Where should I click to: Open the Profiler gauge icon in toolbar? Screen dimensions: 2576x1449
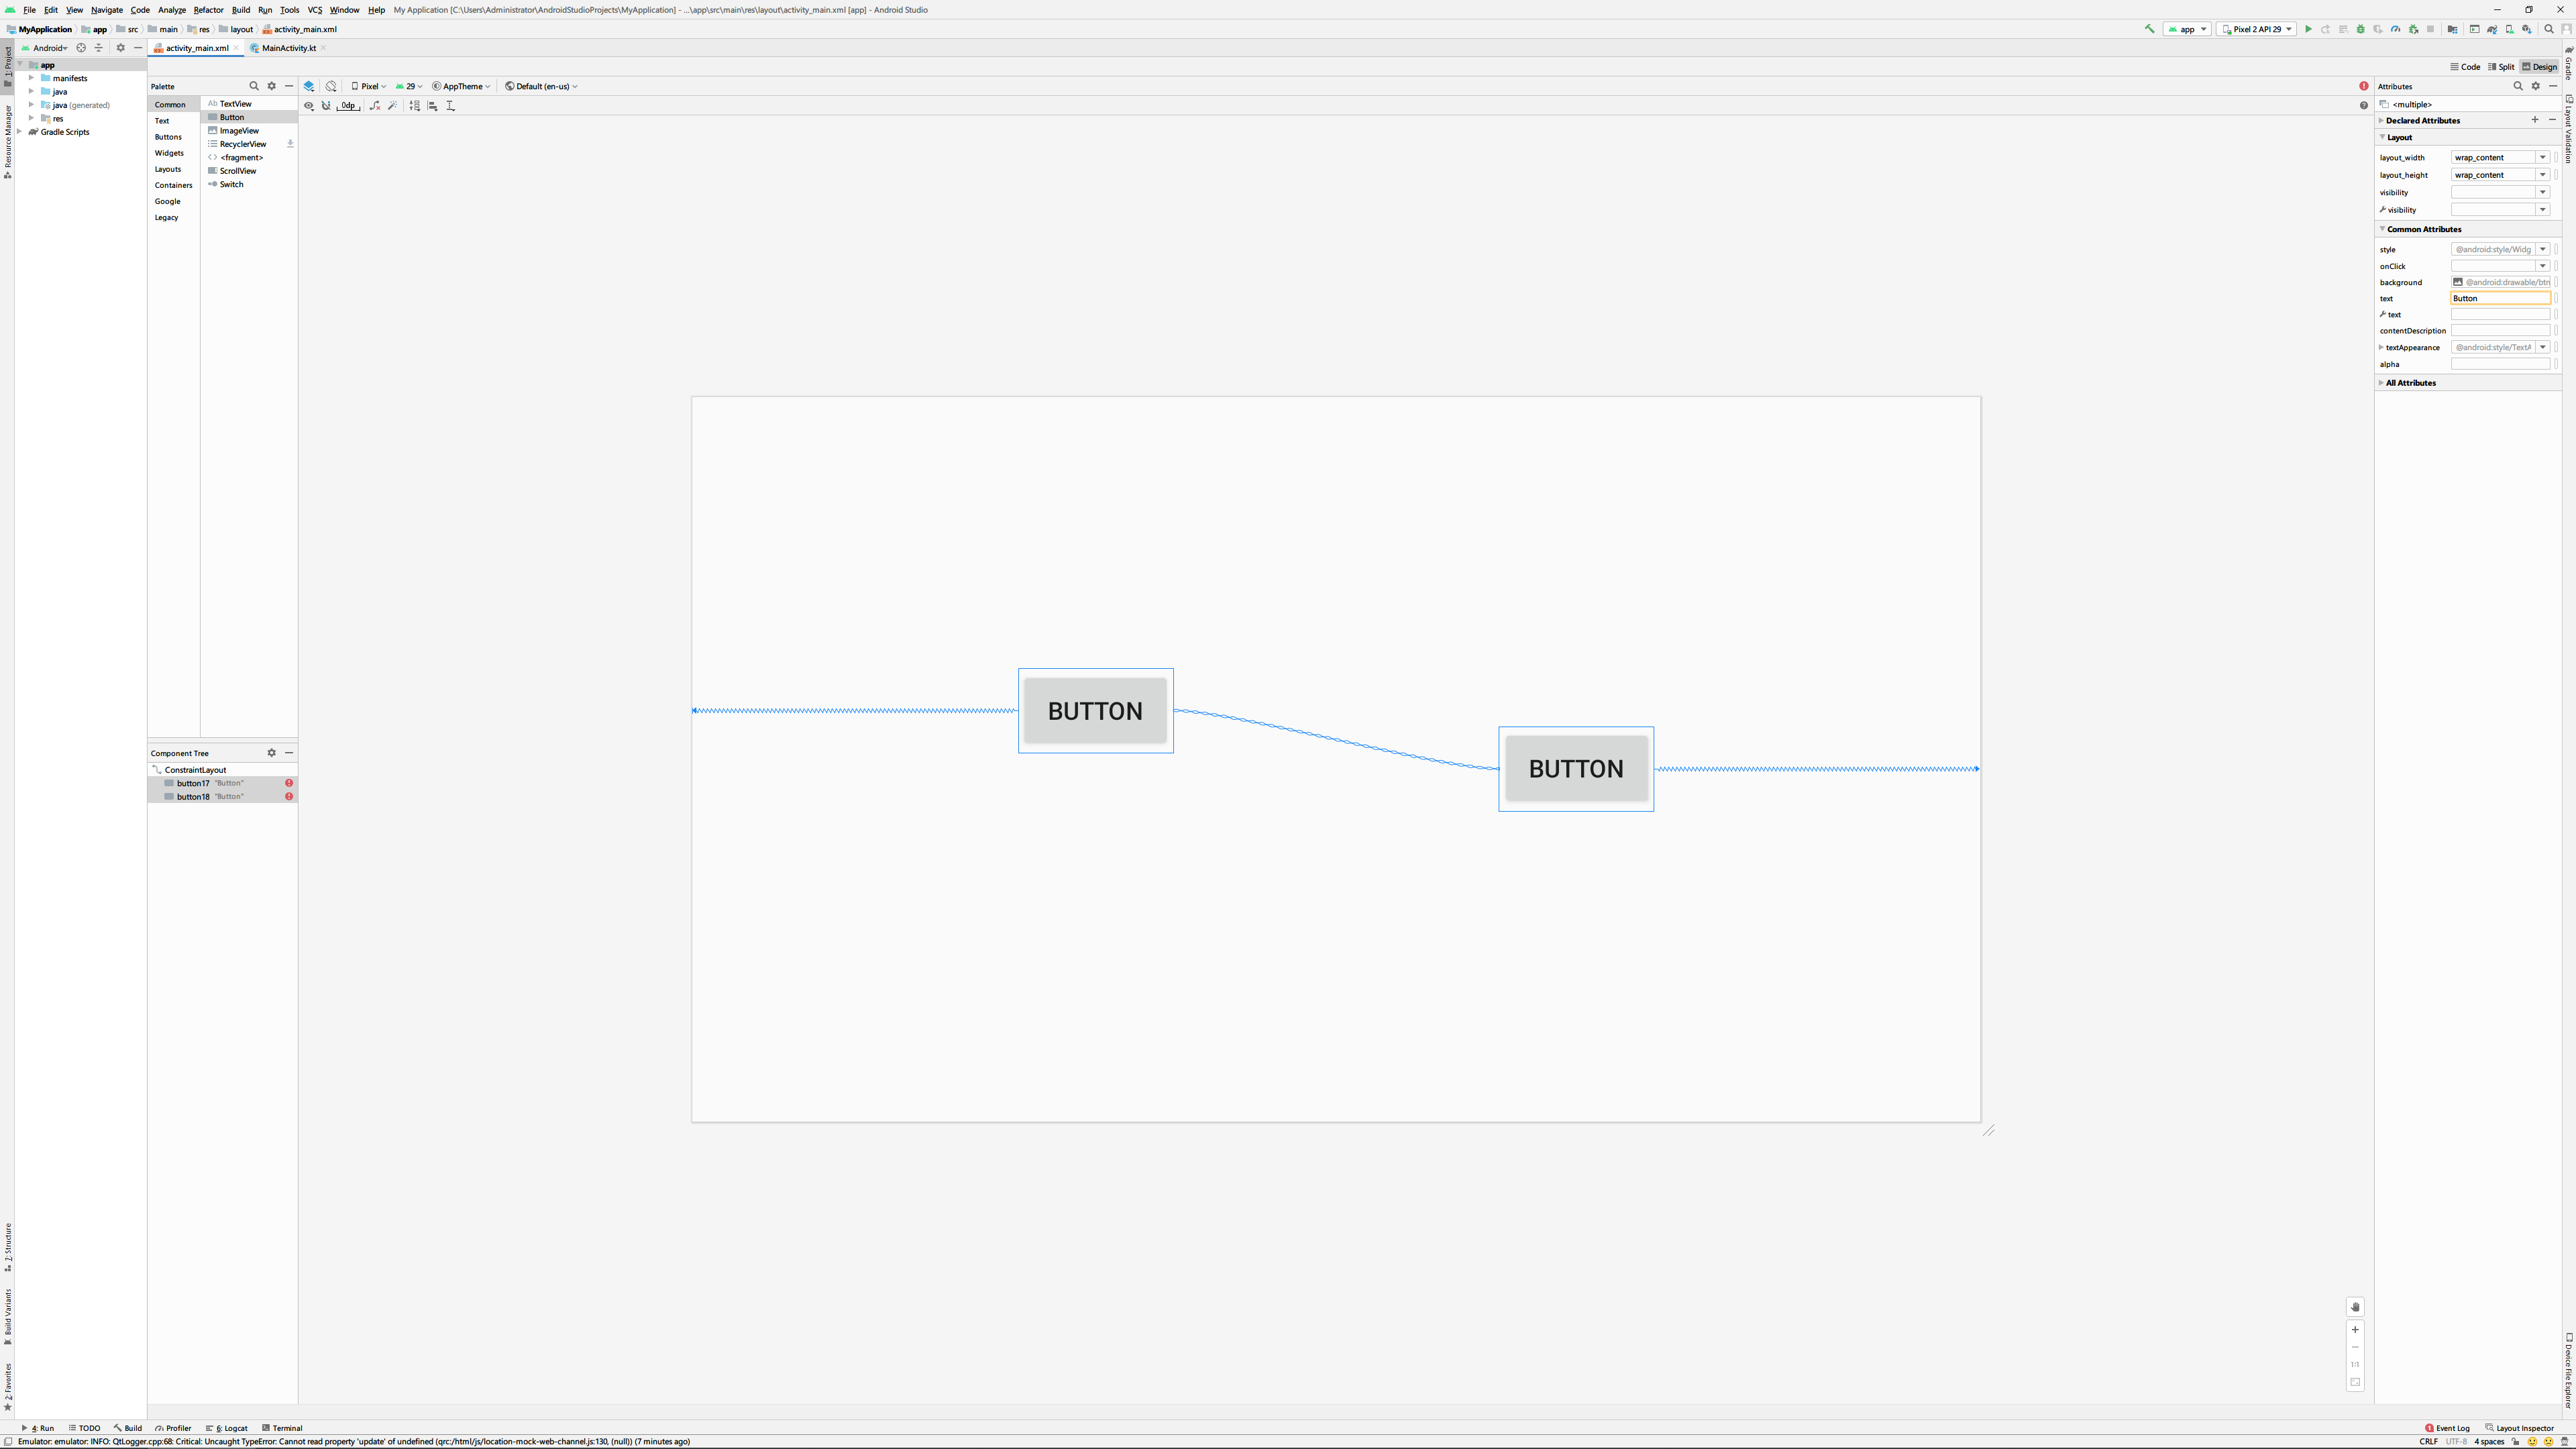click(x=2395, y=29)
